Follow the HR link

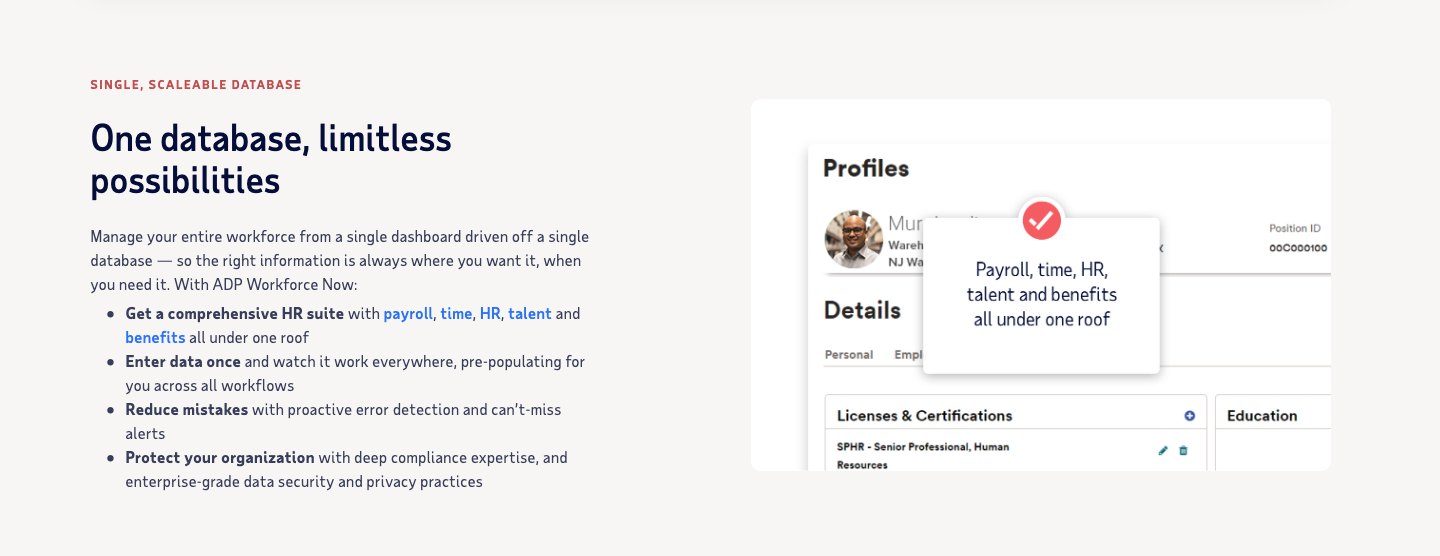(490, 314)
